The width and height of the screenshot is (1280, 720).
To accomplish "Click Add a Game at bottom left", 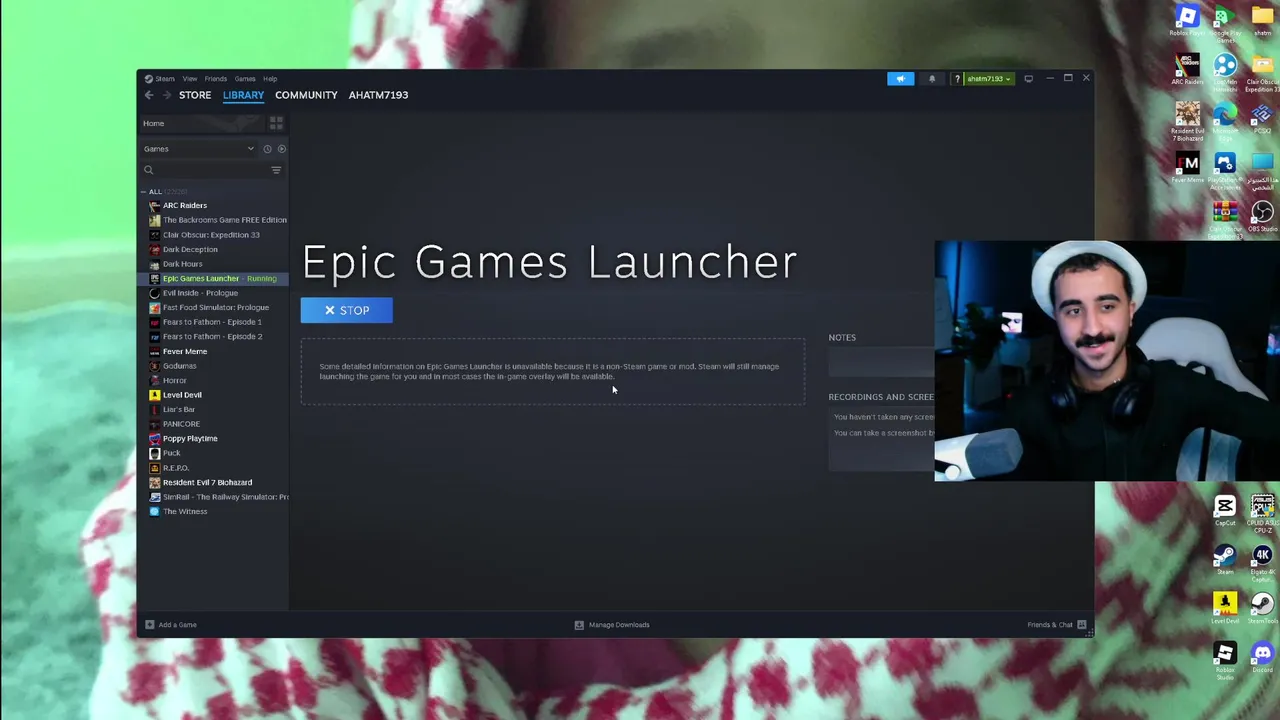I will tap(171, 625).
